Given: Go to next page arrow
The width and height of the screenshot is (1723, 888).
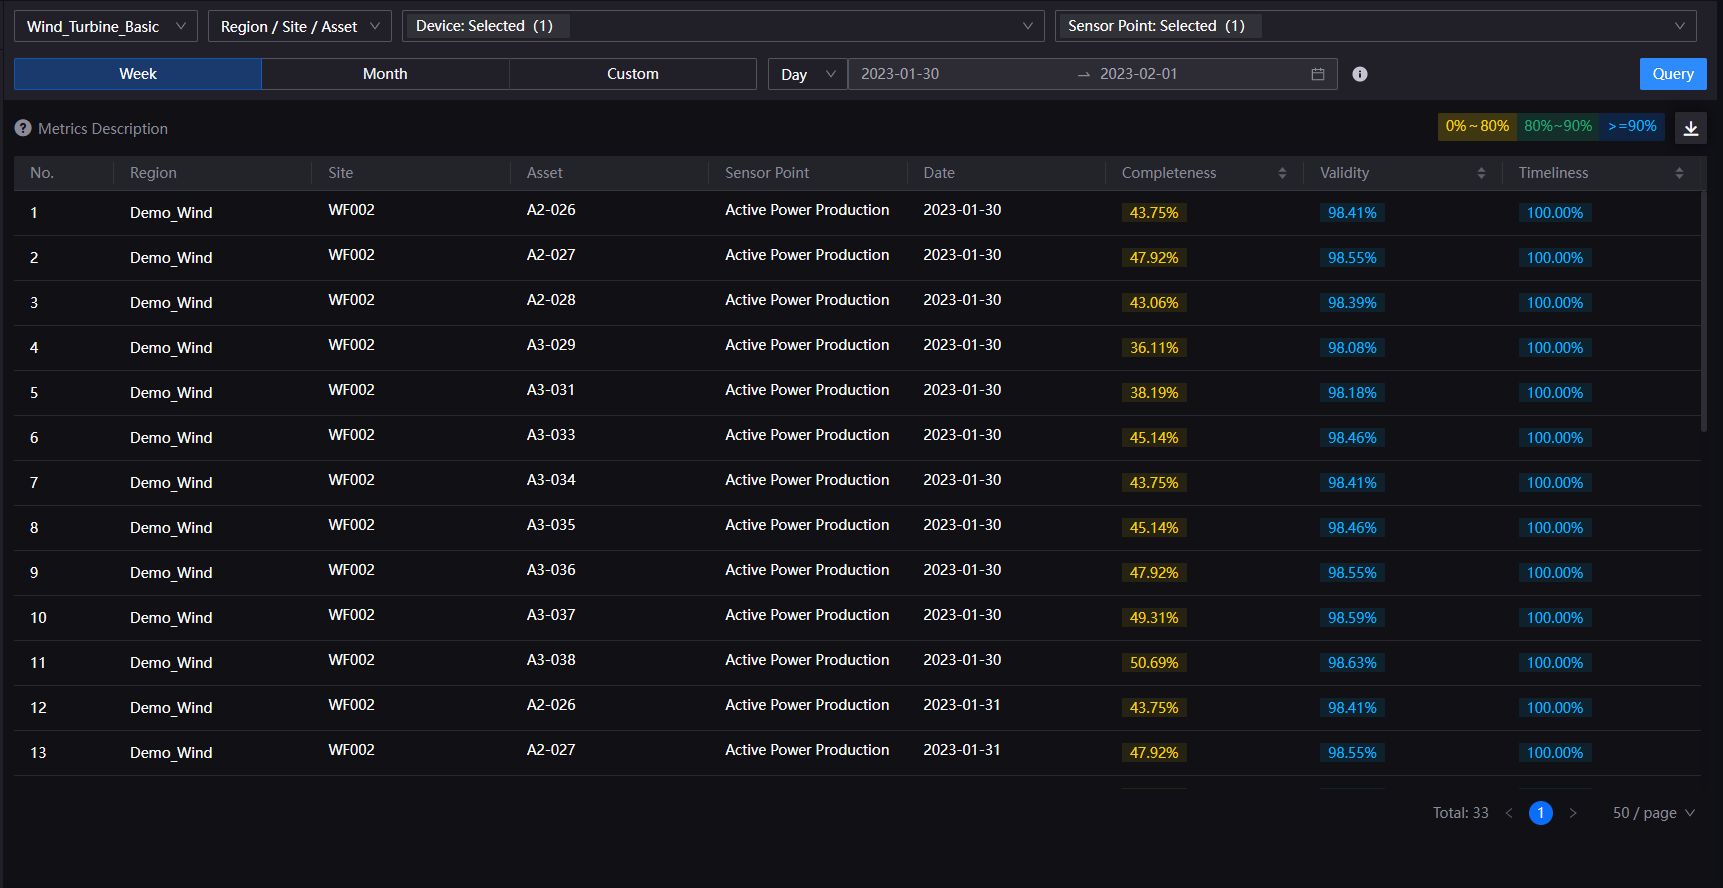Looking at the screenshot, I should (x=1573, y=813).
